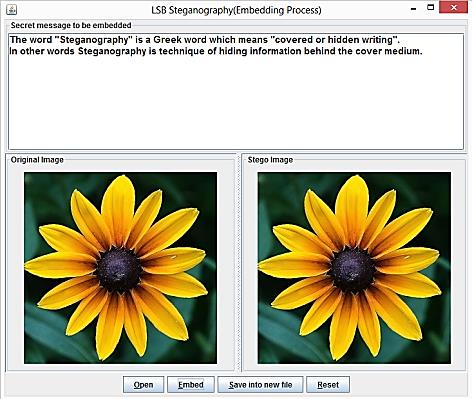Image resolution: width=472 pixels, height=399 pixels.
Task: Click the Java icon in title bar
Action: [x=11, y=10]
